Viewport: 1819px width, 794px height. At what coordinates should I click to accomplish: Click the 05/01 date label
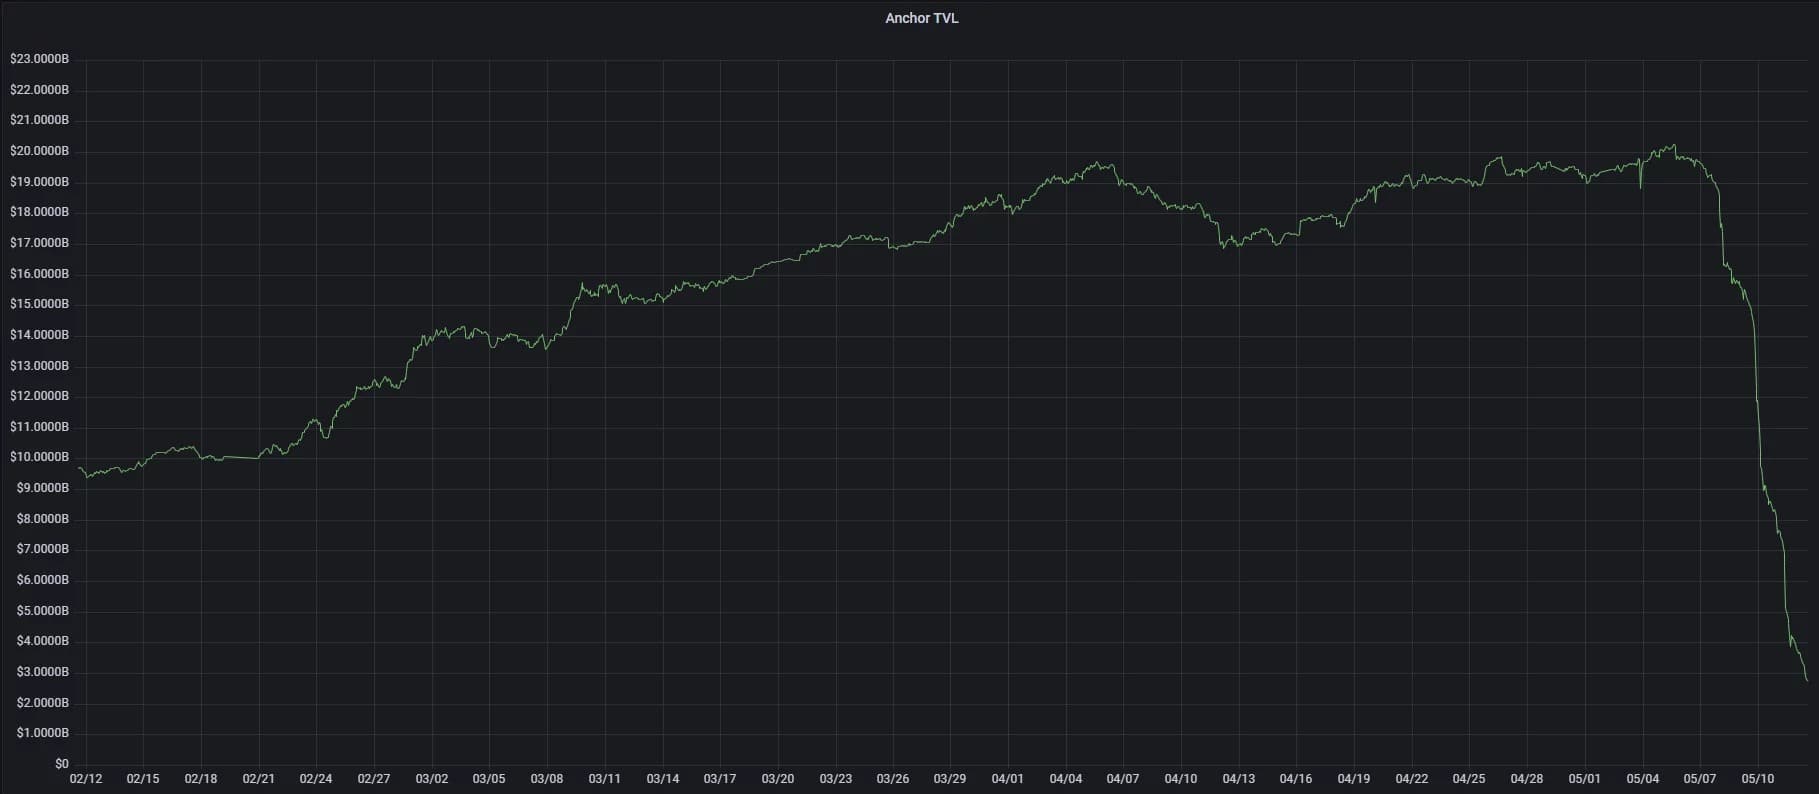(x=1585, y=779)
